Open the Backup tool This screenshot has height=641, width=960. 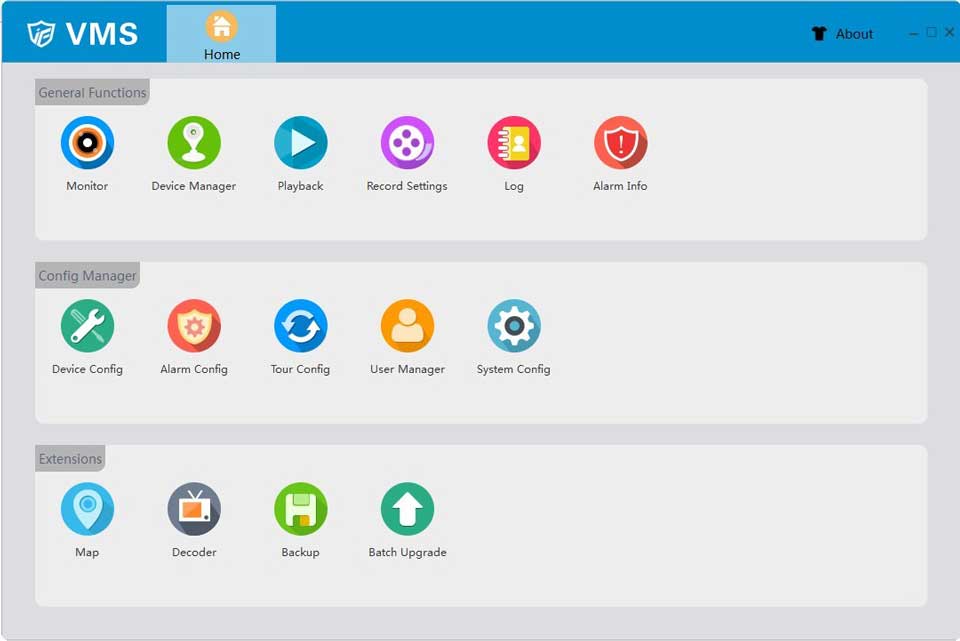(300, 509)
